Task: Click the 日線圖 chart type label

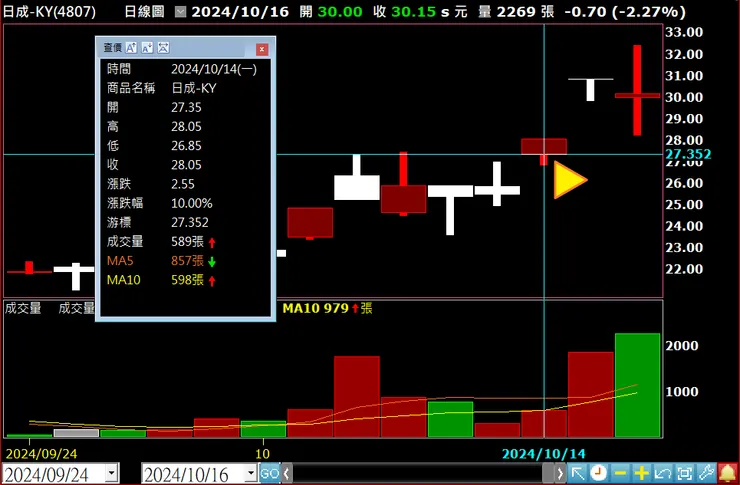Action: [144, 12]
